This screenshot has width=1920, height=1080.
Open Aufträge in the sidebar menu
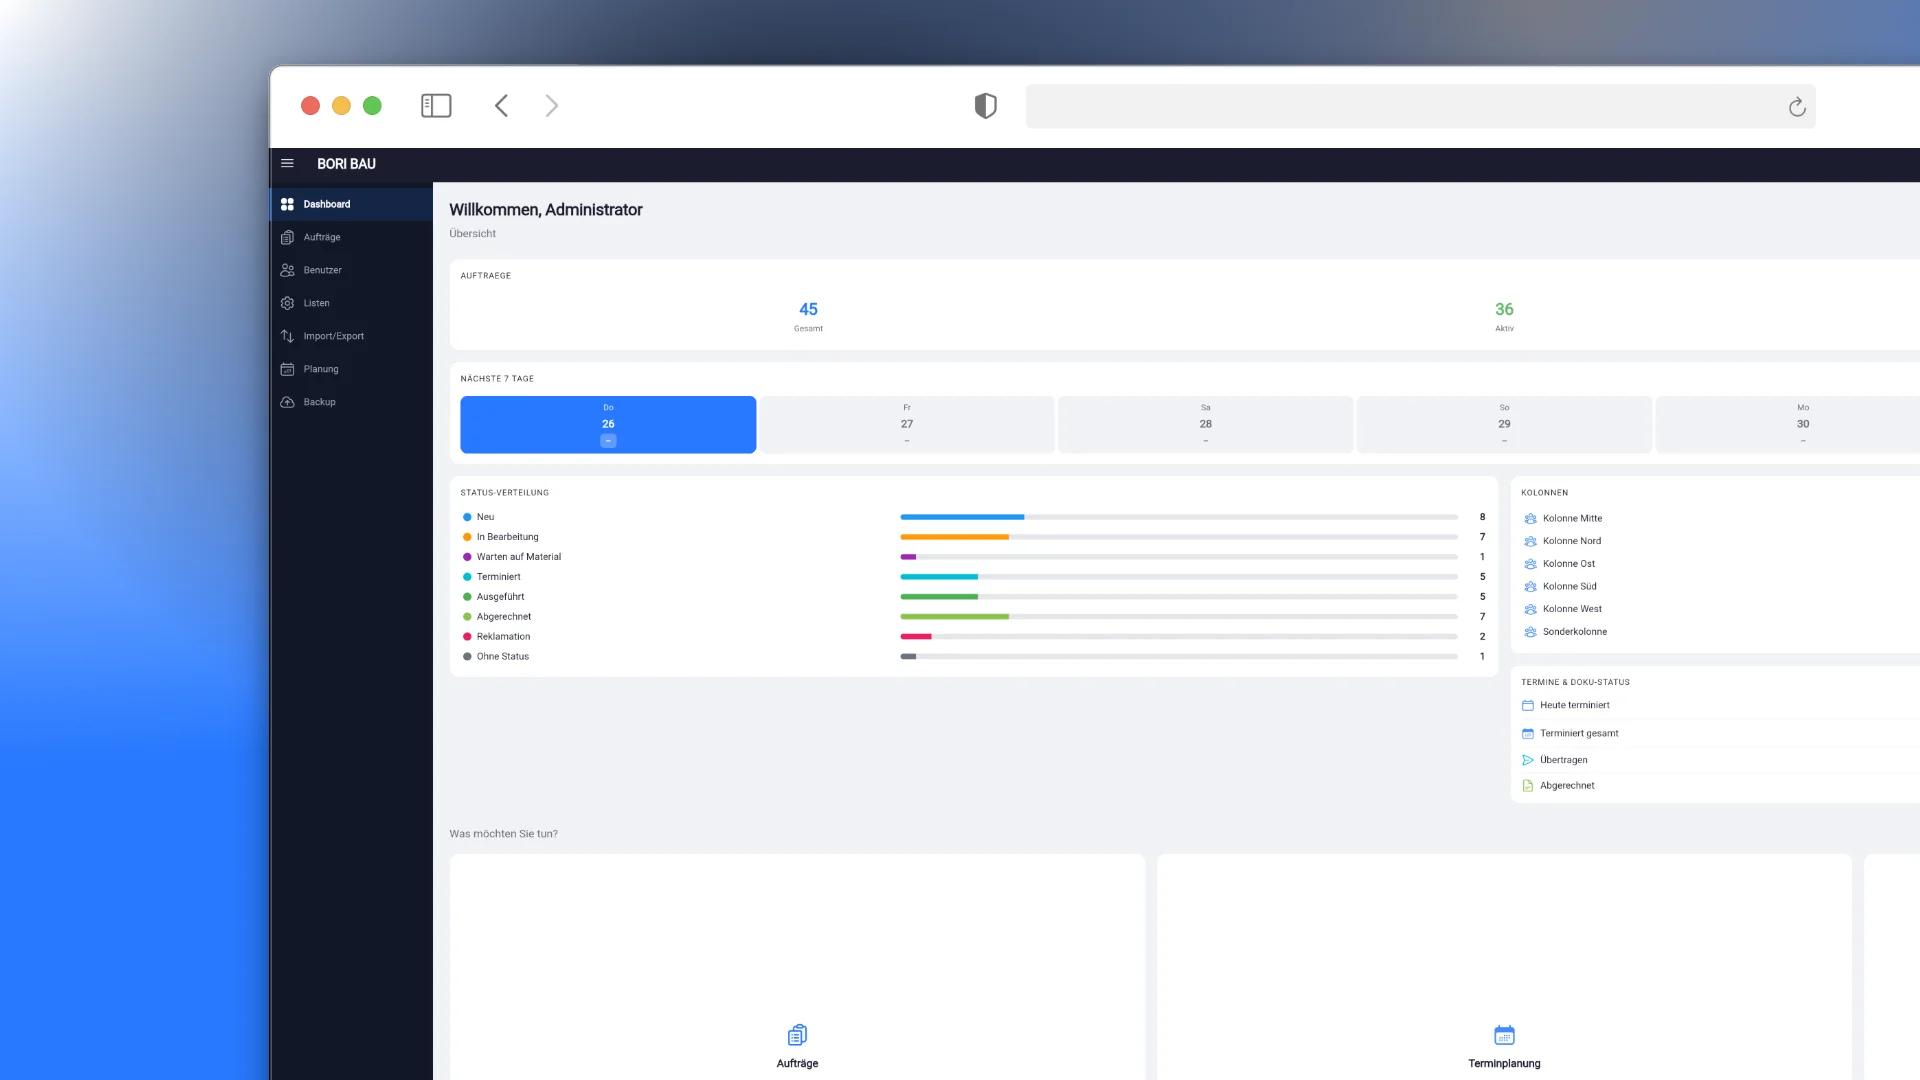(x=351, y=237)
